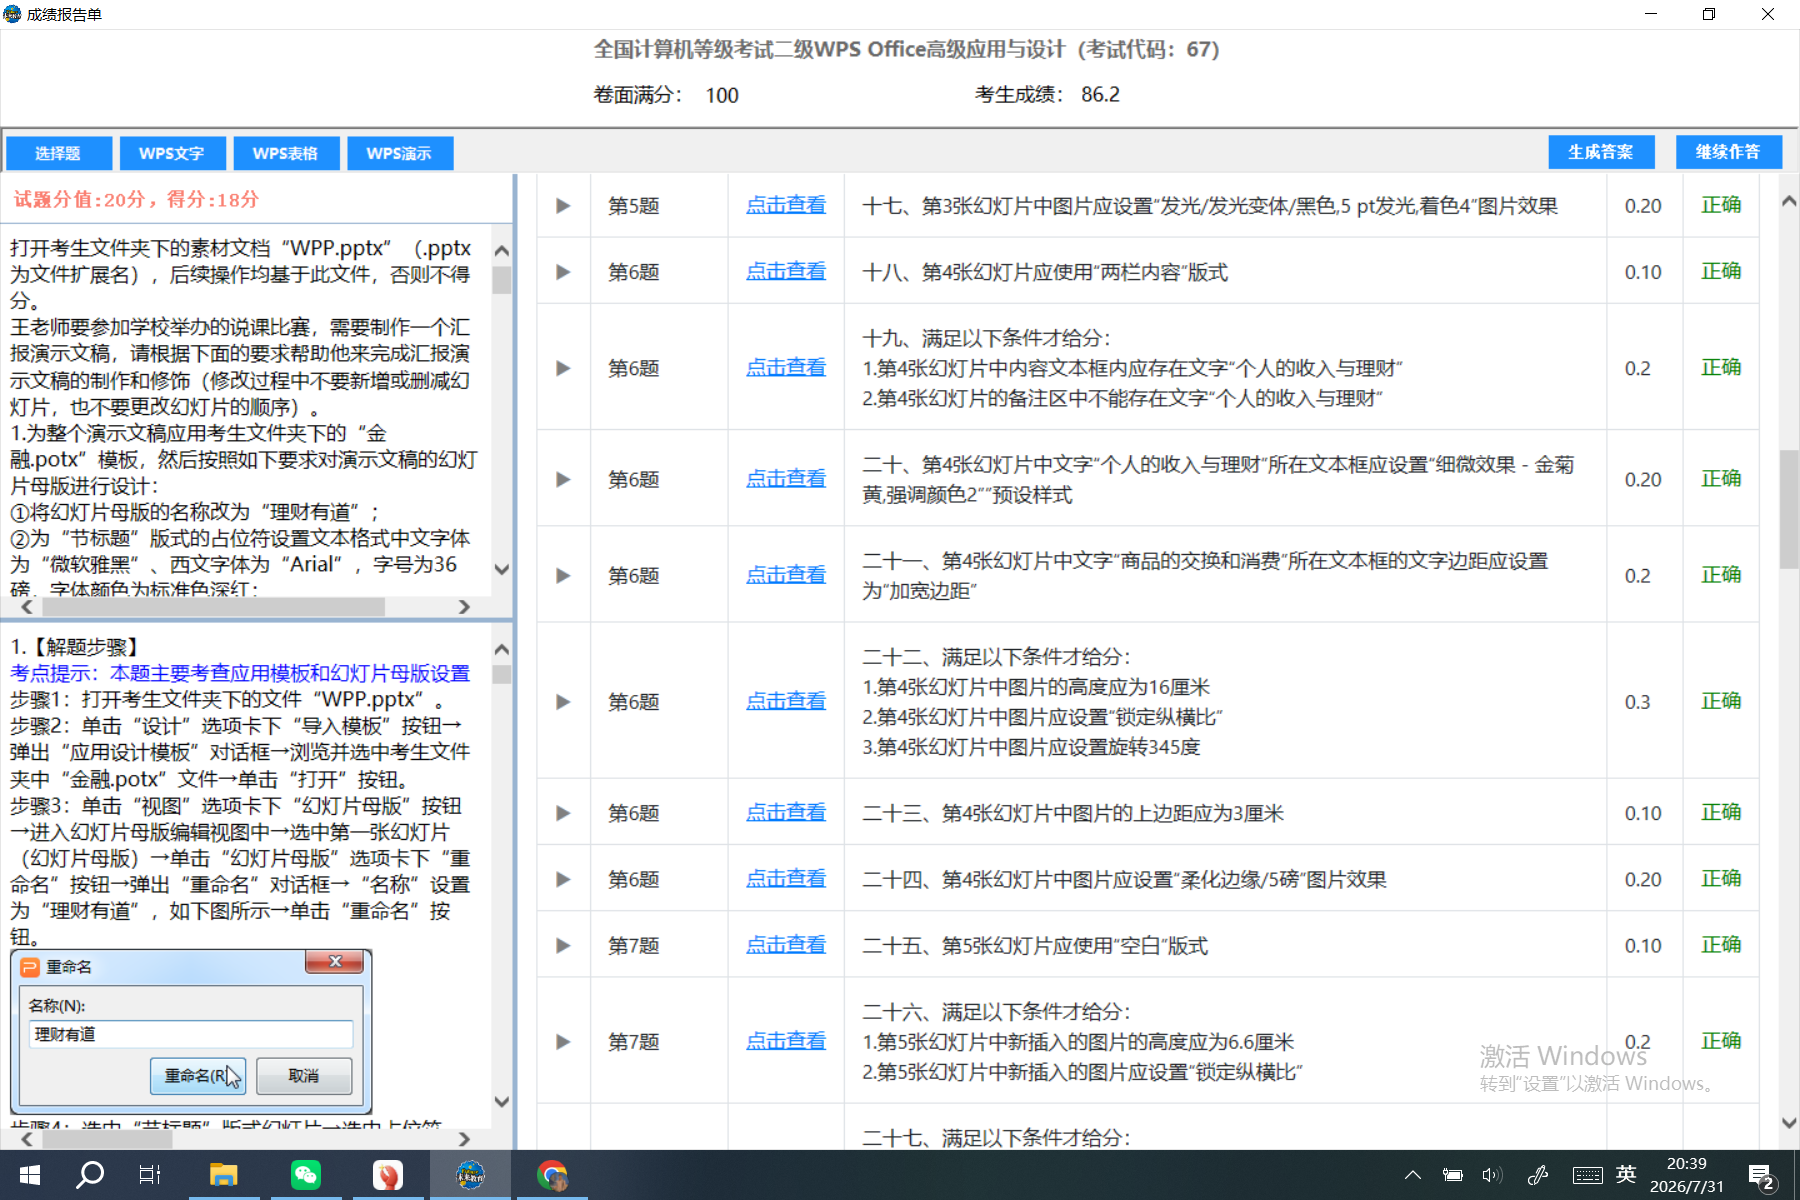The width and height of the screenshot is (1800, 1200).
Task: Open the notification center icon
Action: click(x=1762, y=1177)
